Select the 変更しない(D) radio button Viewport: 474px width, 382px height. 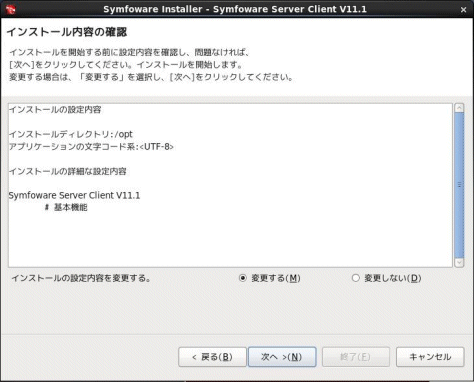[x=356, y=278]
